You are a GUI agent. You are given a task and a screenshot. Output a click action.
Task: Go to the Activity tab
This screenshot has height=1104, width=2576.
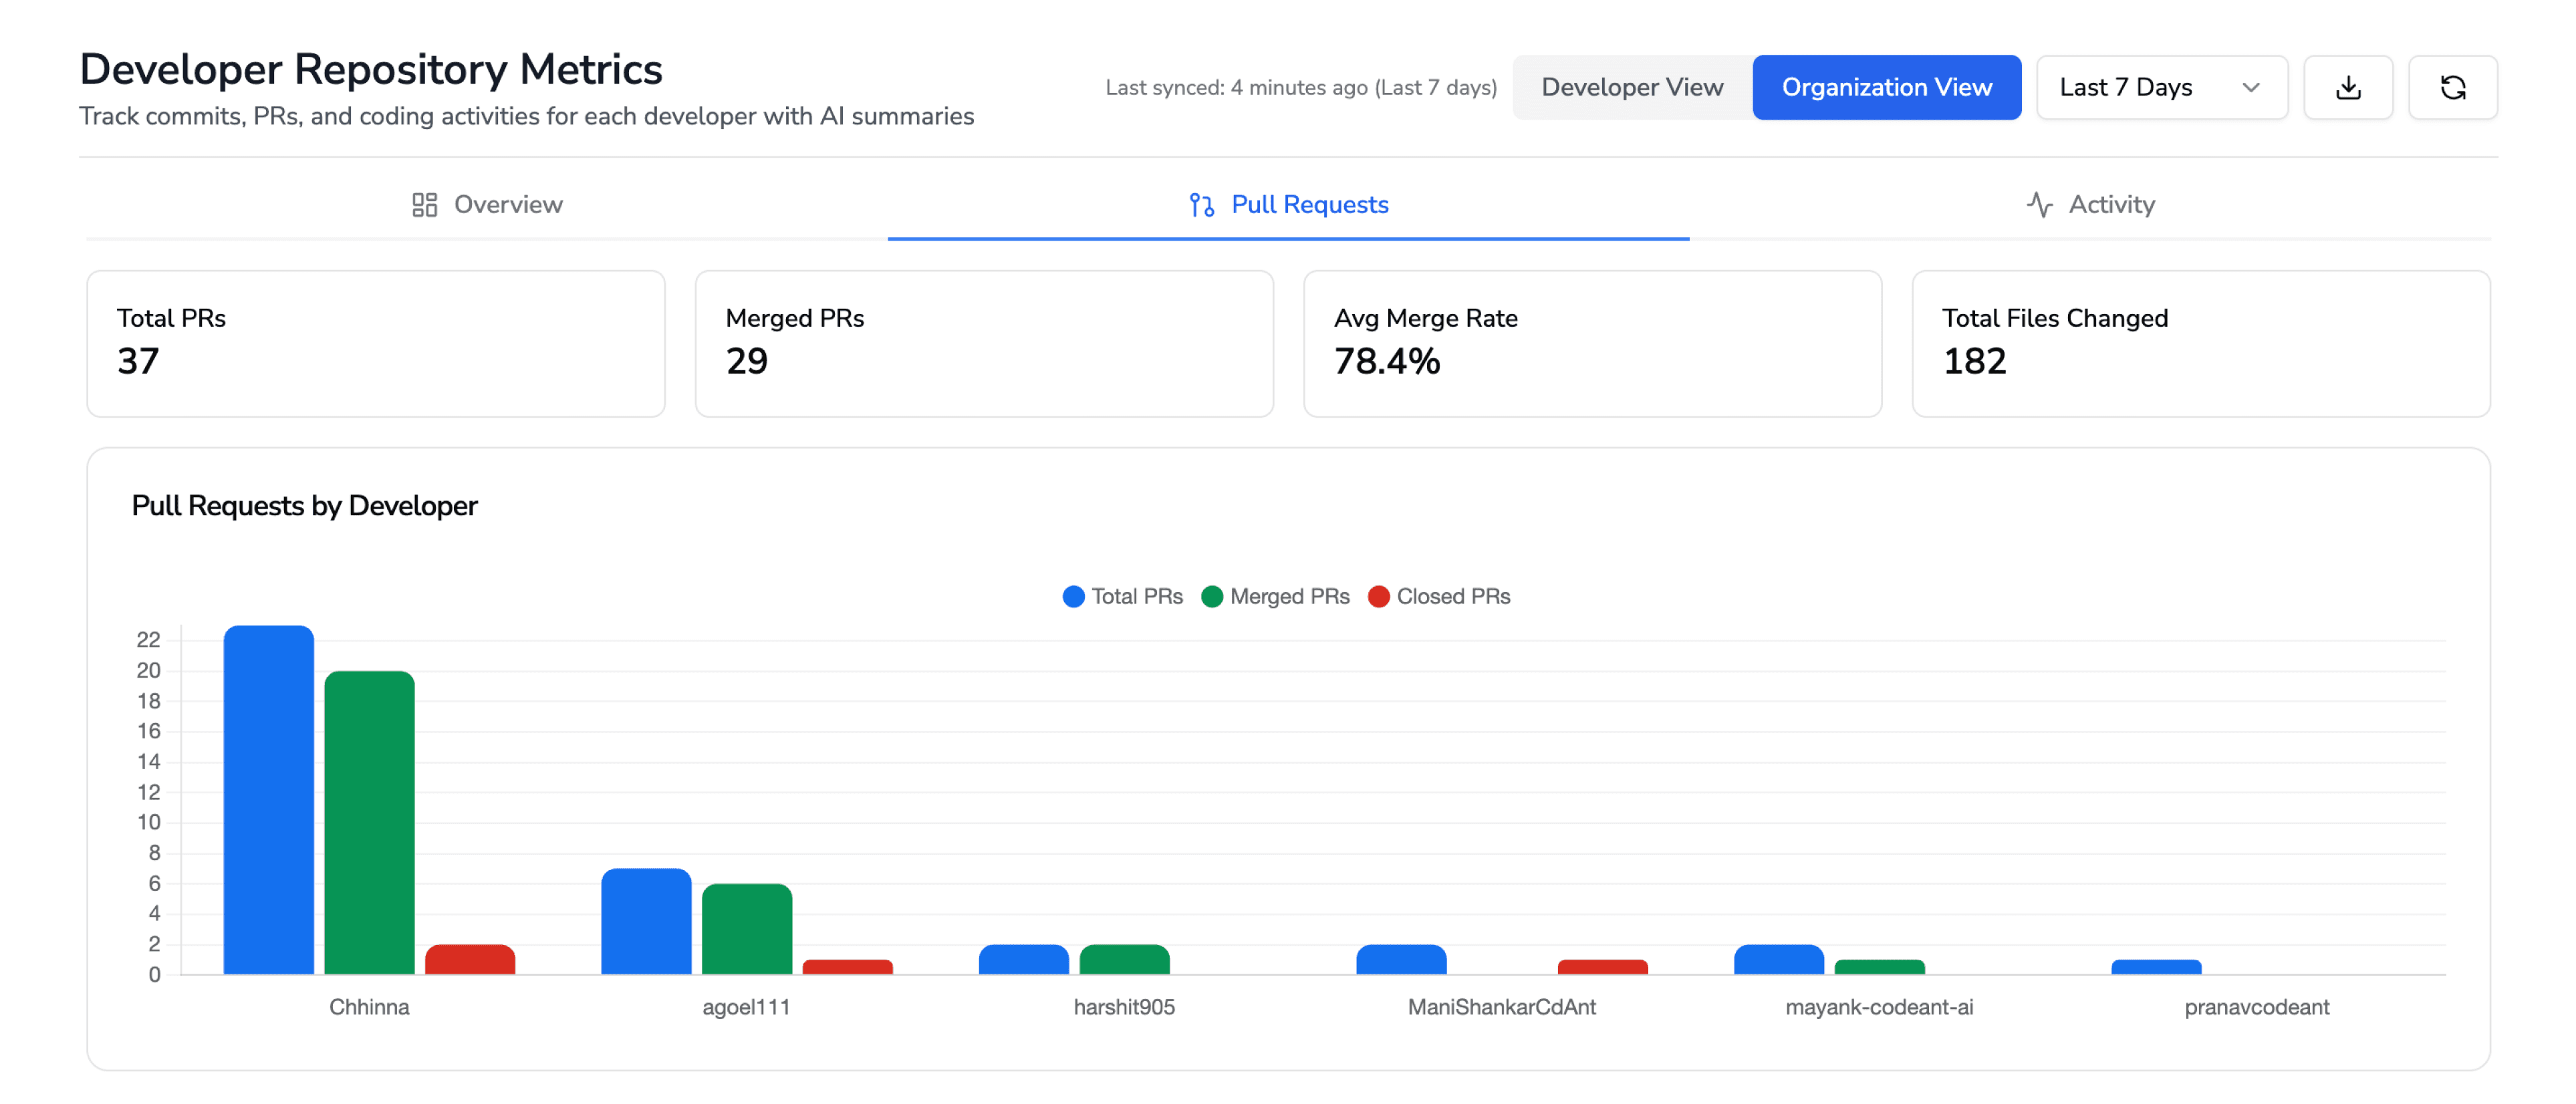click(x=2090, y=204)
